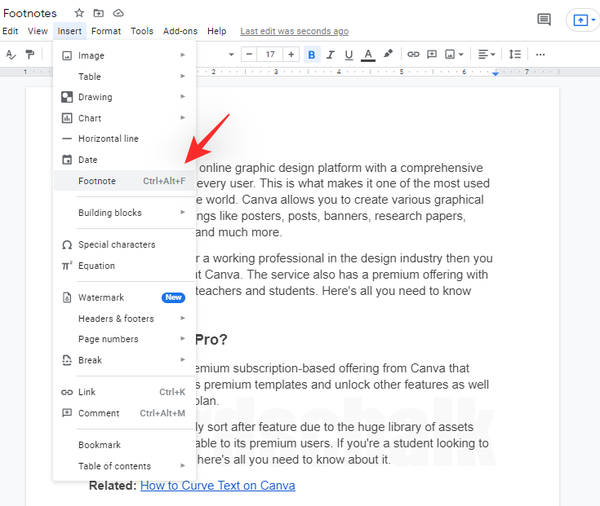This screenshot has height=506, width=600.
Task: Click the spell check icon
Action: coord(11,55)
